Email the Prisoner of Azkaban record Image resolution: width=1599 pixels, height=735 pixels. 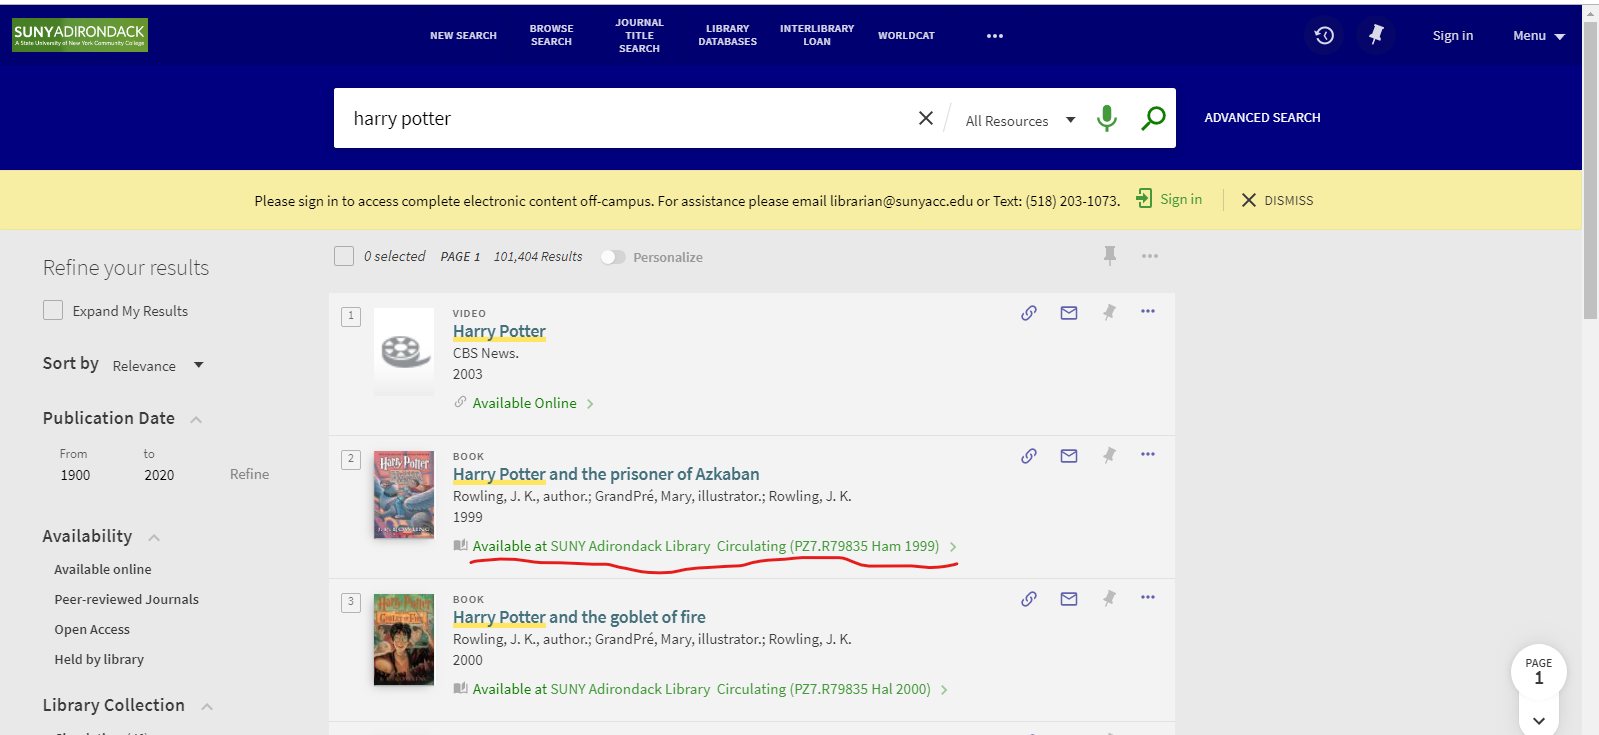[x=1069, y=456]
